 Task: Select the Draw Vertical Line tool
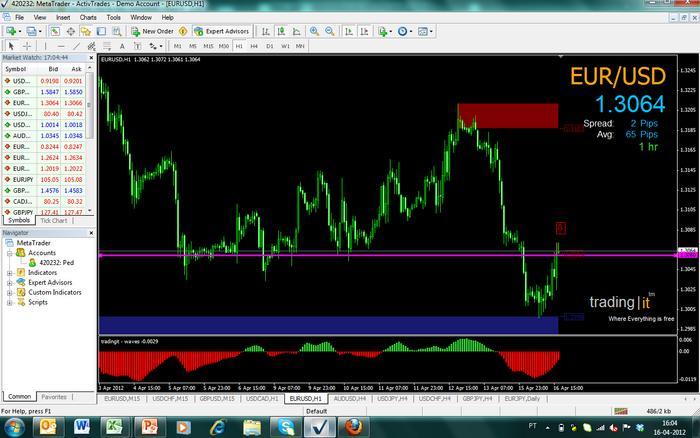[45, 46]
